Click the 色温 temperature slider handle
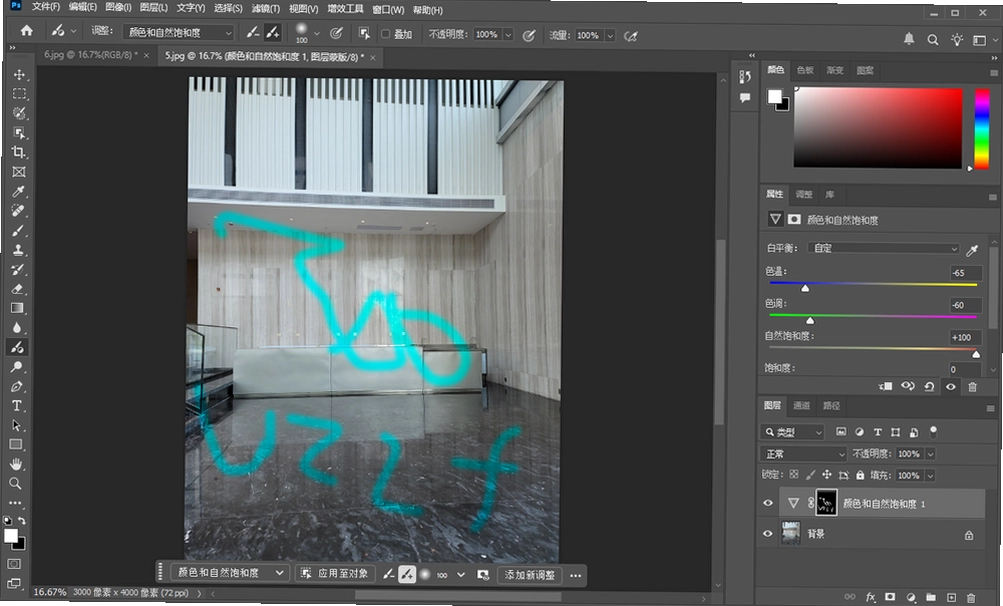1003x606 pixels. point(805,289)
